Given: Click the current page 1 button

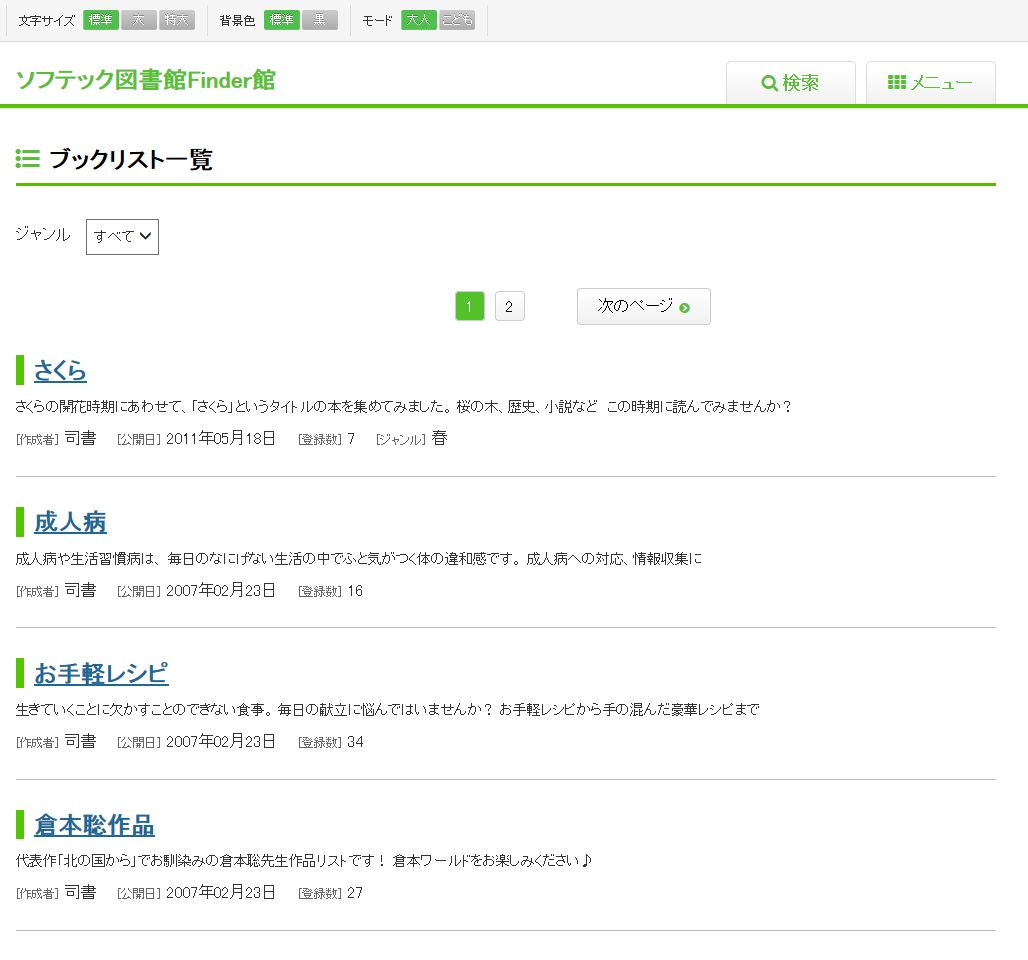Looking at the screenshot, I should tap(470, 307).
